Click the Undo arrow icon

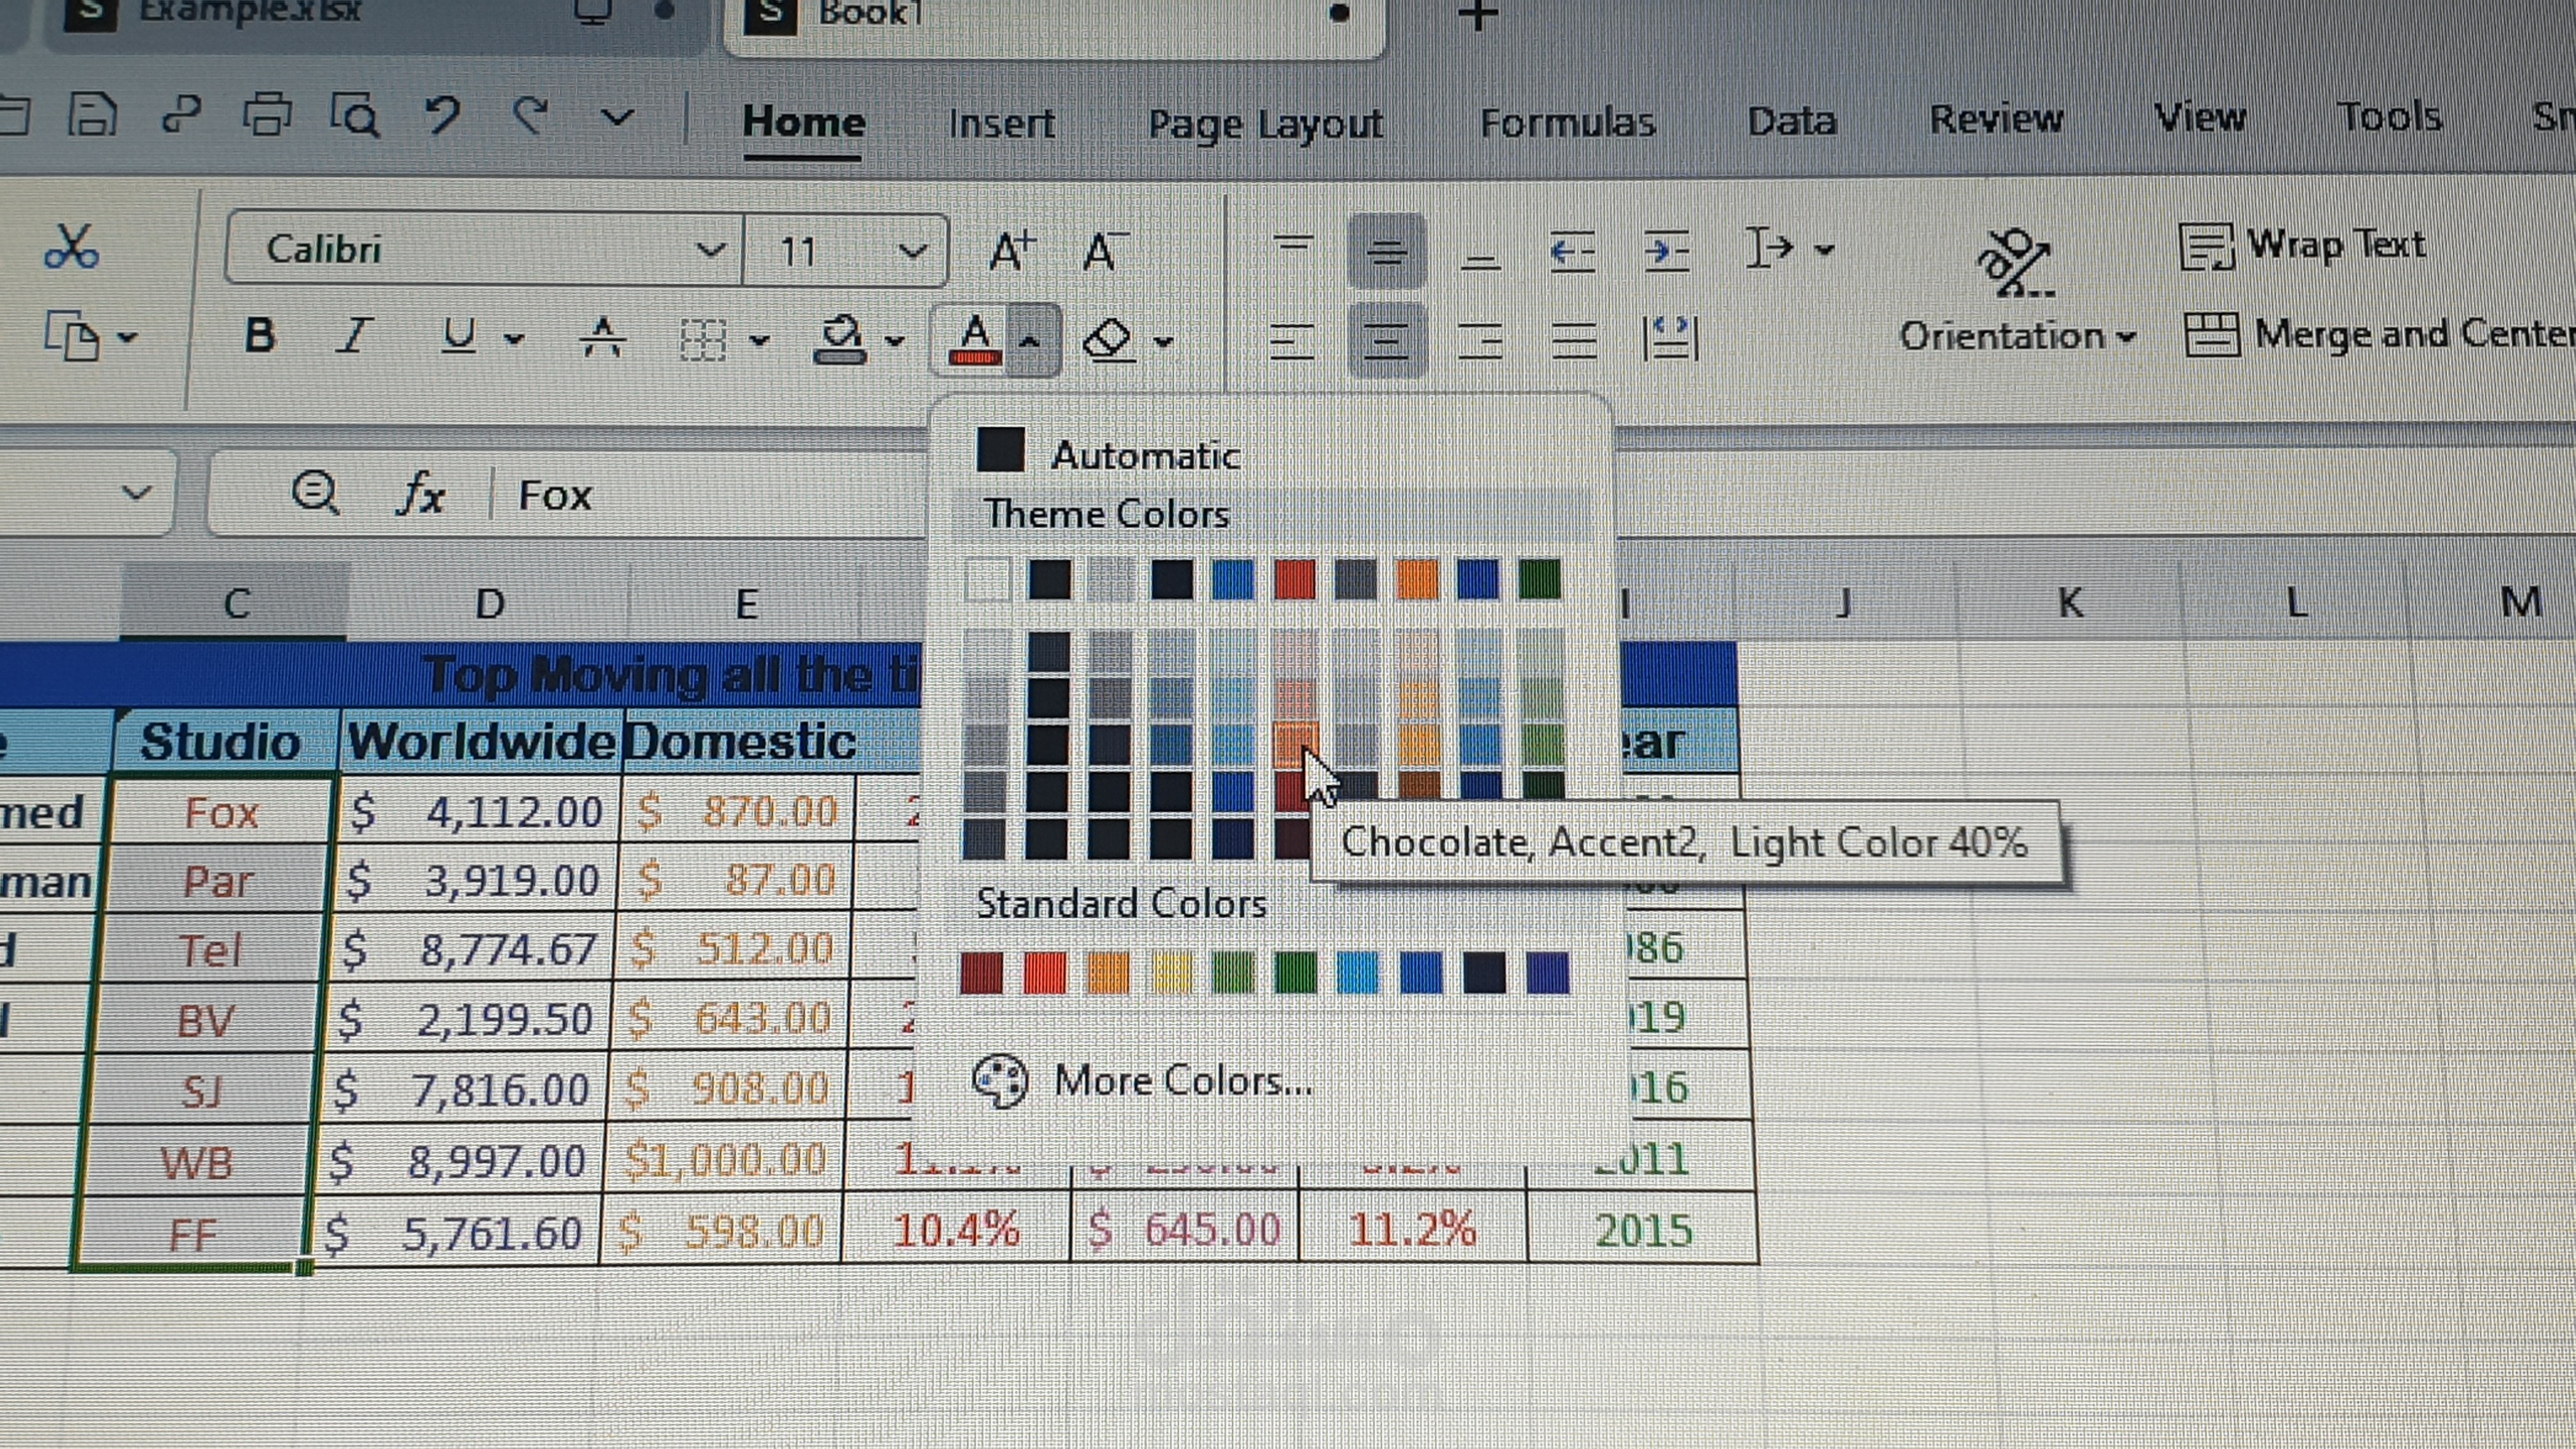[441, 115]
